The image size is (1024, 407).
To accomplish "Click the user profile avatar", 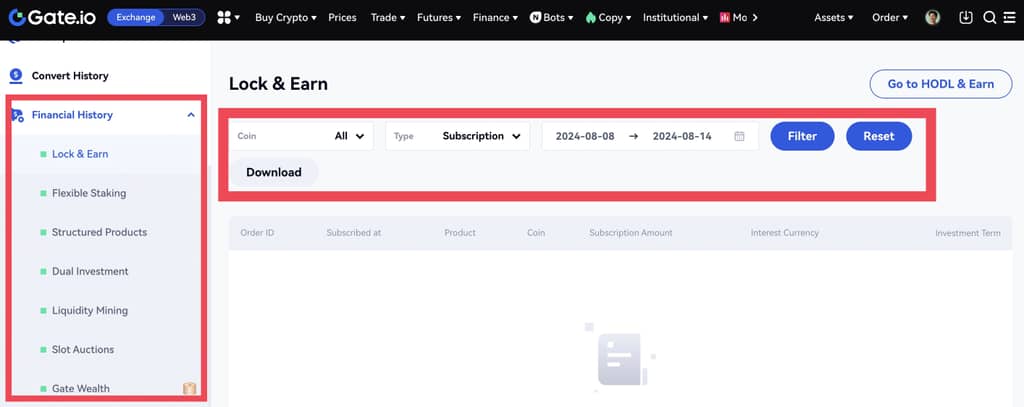I will tap(933, 17).
